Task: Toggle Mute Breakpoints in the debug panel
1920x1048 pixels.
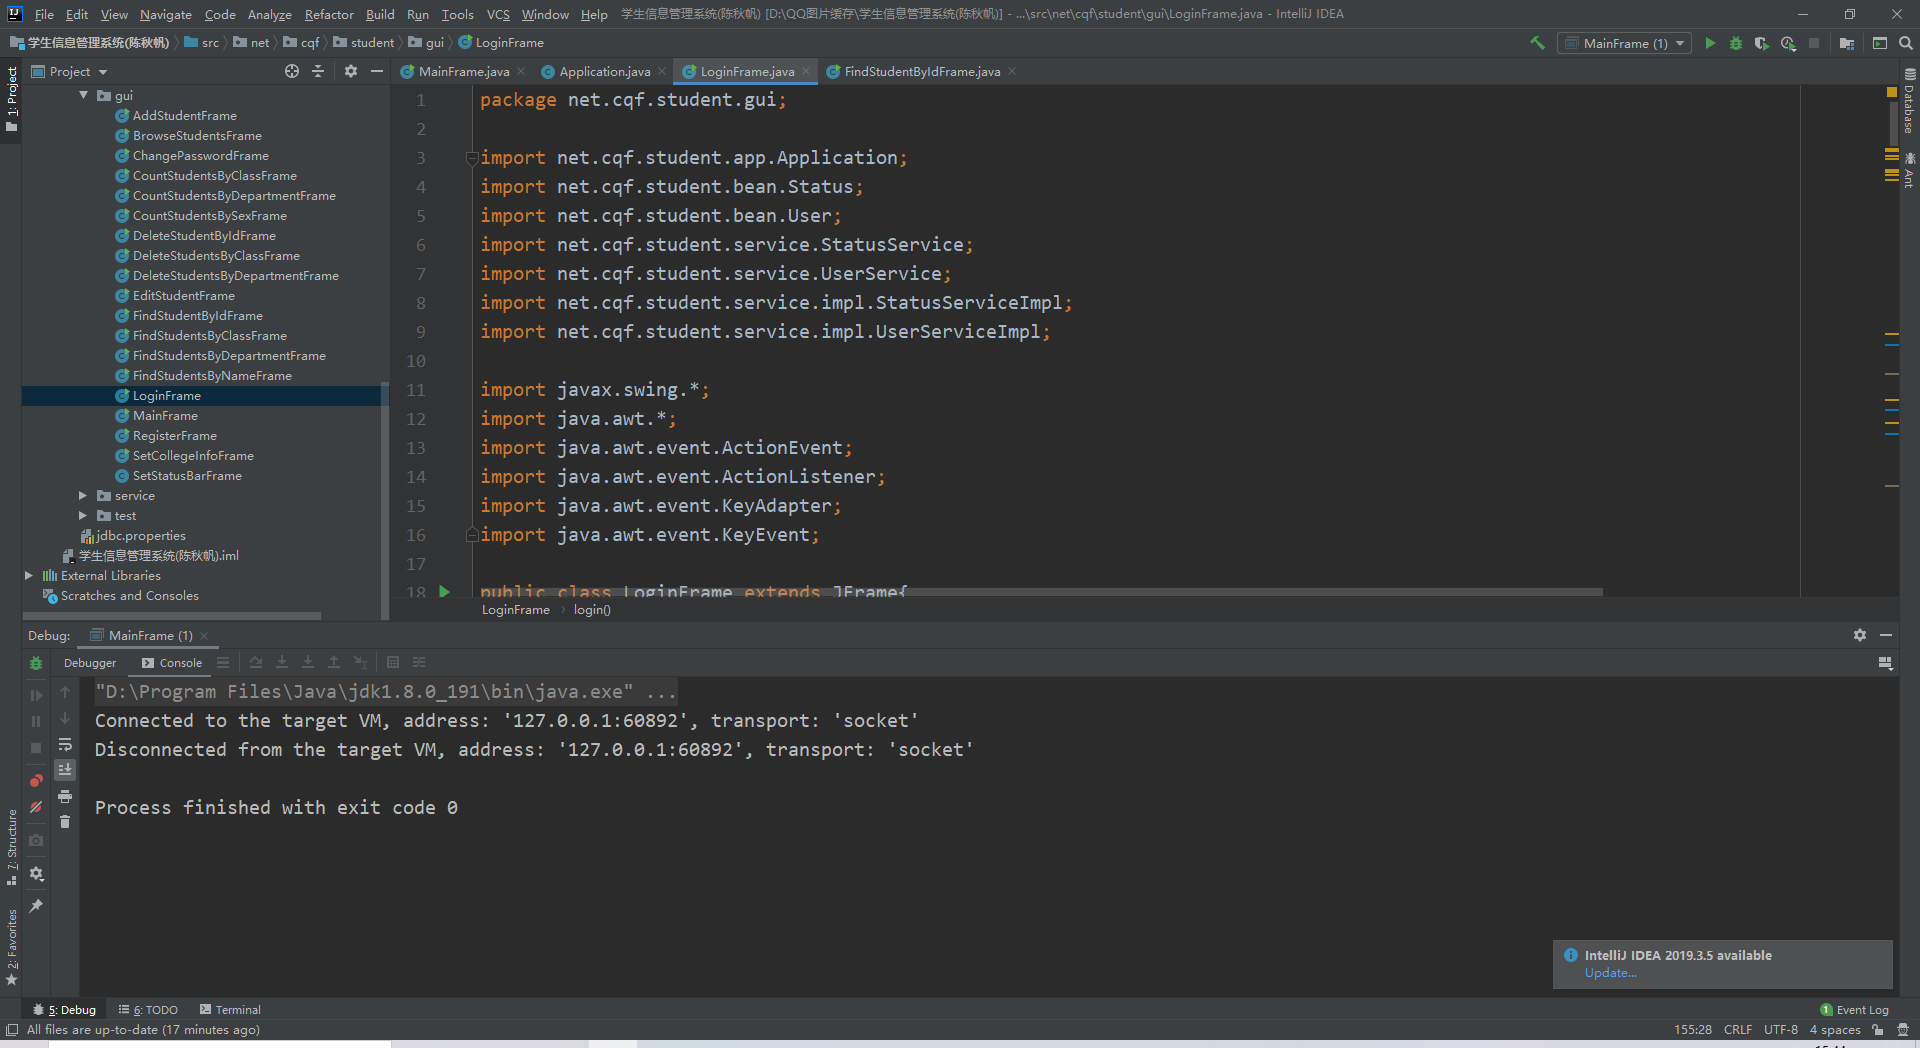Action: [x=36, y=806]
